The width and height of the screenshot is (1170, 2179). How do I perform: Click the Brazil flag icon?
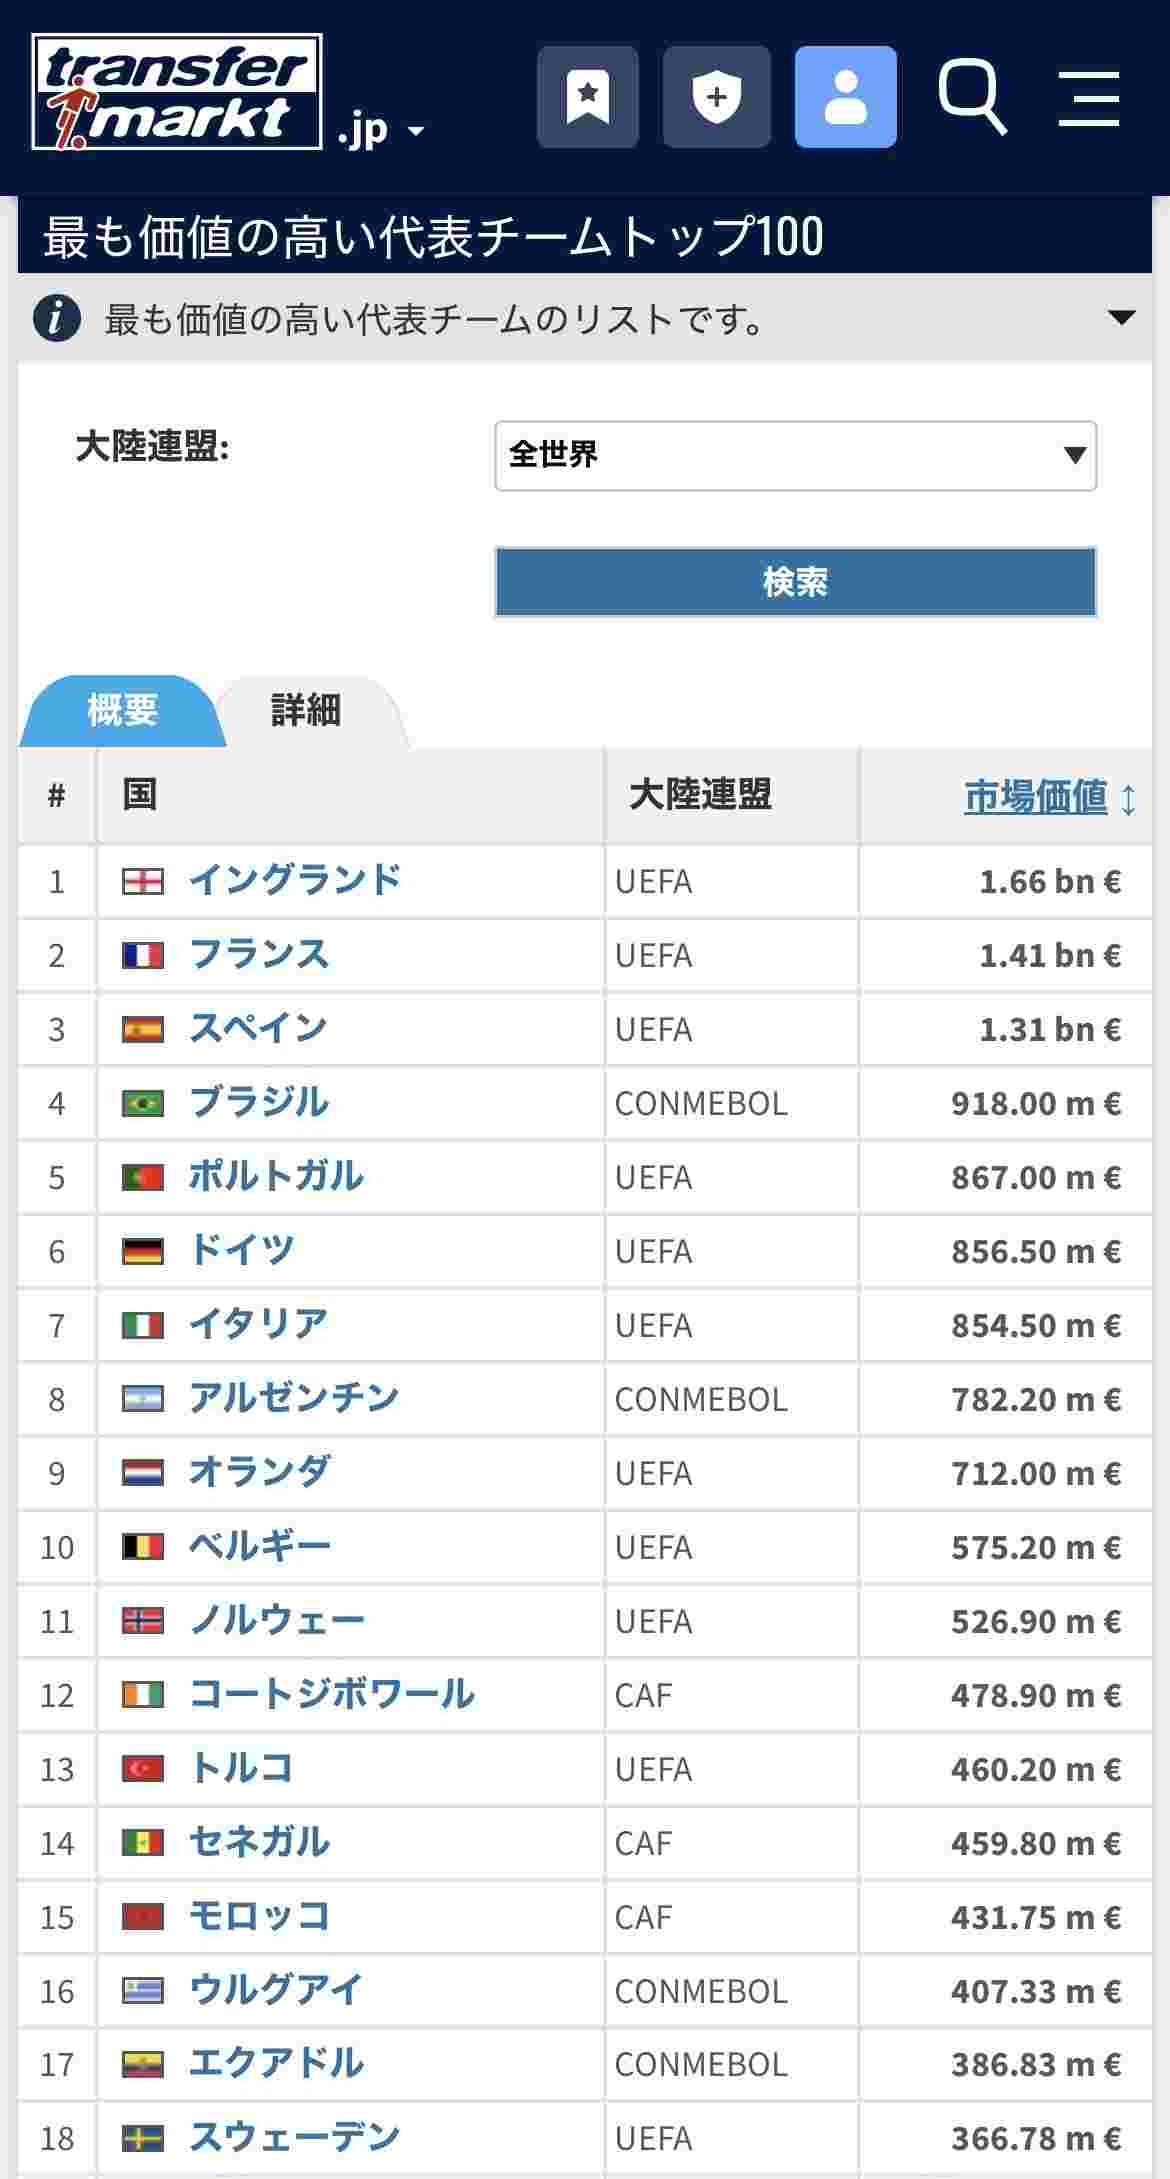[142, 1103]
